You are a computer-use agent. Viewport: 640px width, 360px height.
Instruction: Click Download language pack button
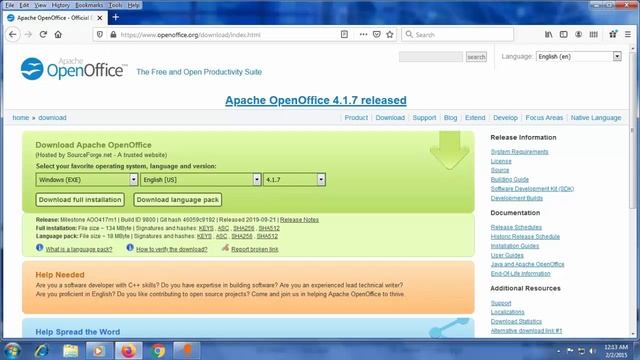click(178, 200)
